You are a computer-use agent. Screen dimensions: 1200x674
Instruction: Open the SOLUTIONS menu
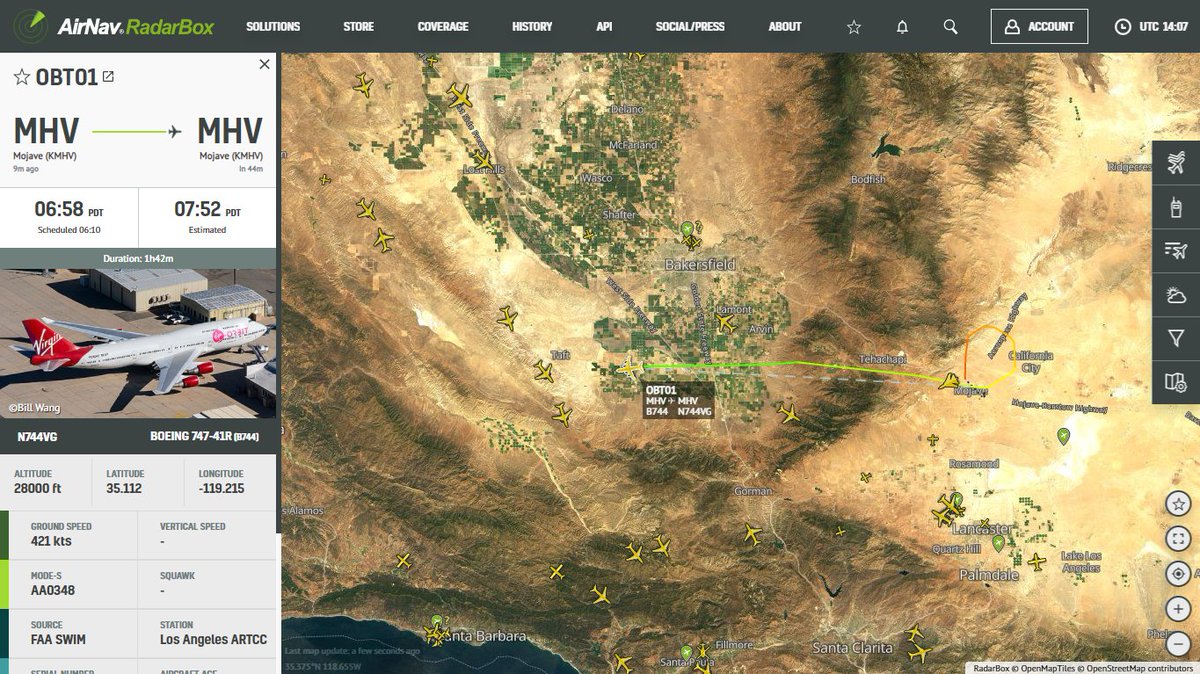click(273, 27)
